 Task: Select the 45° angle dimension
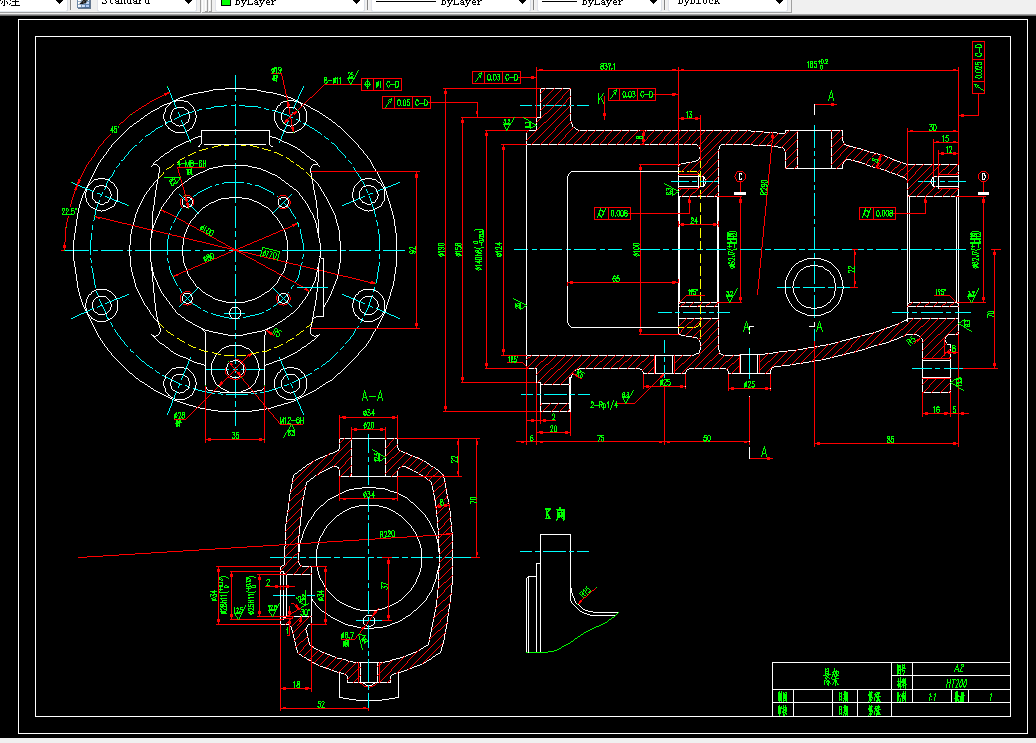tap(114, 130)
